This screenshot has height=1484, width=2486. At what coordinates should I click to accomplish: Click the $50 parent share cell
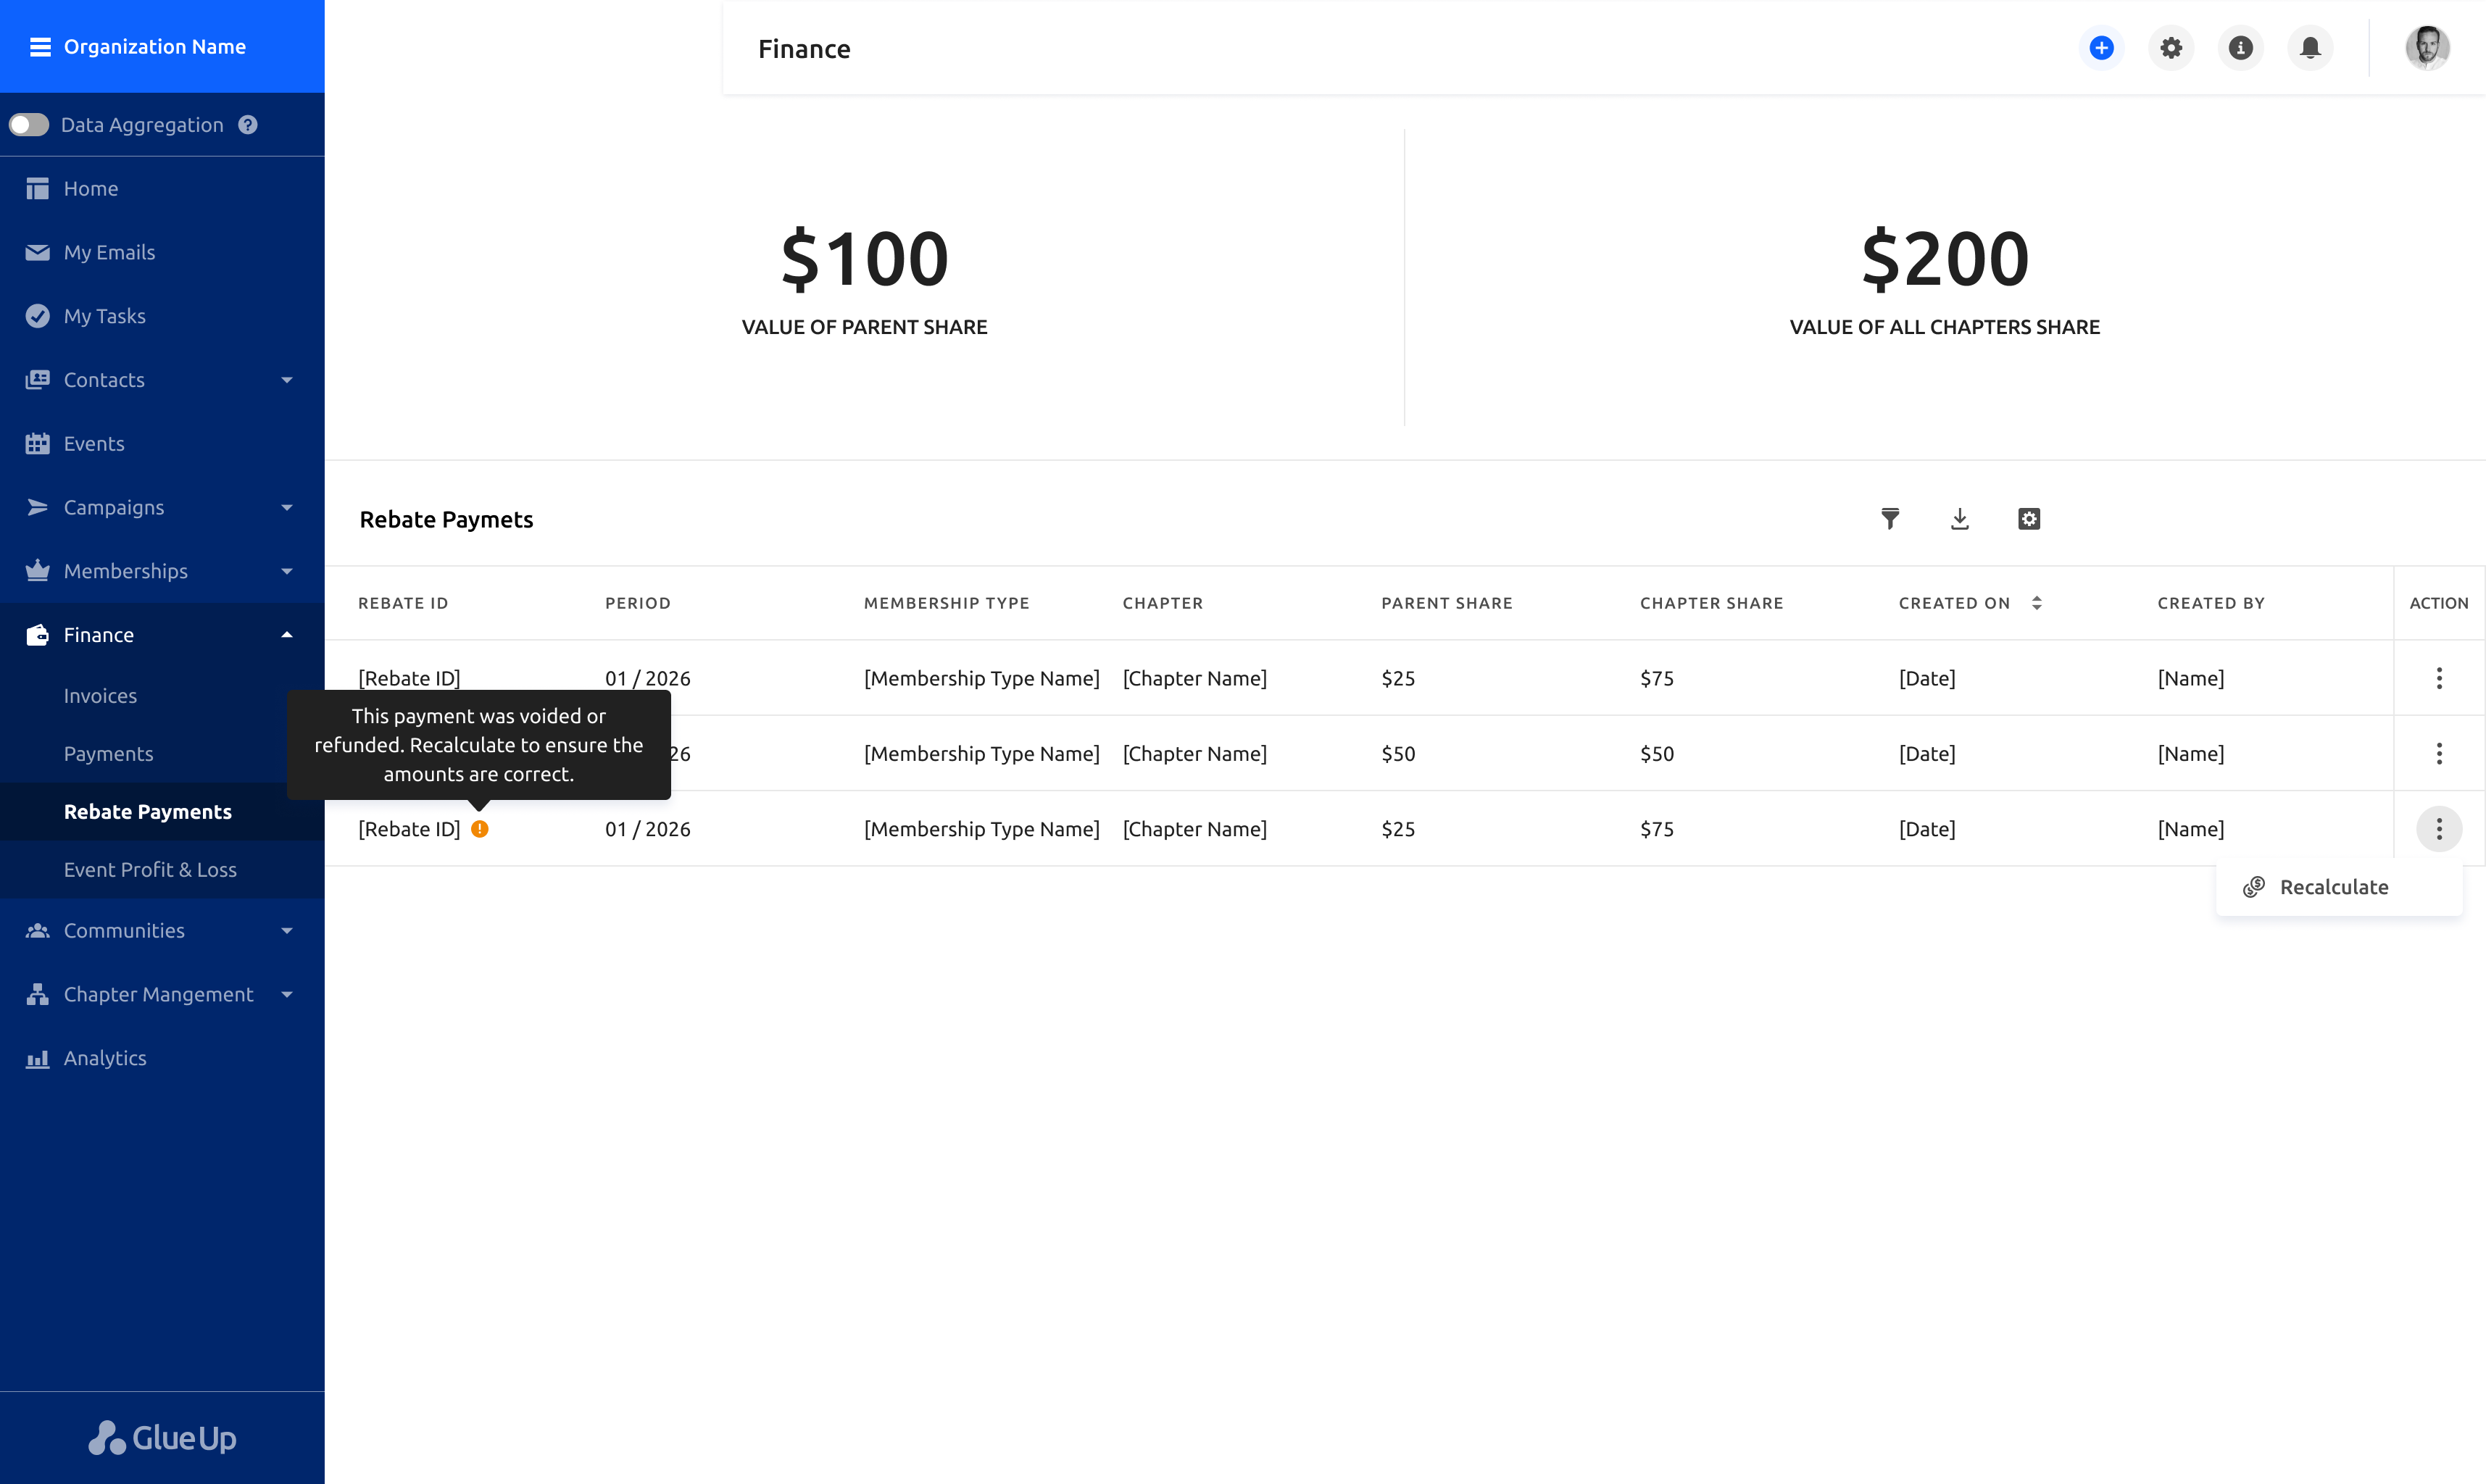tap(1398, 754)
